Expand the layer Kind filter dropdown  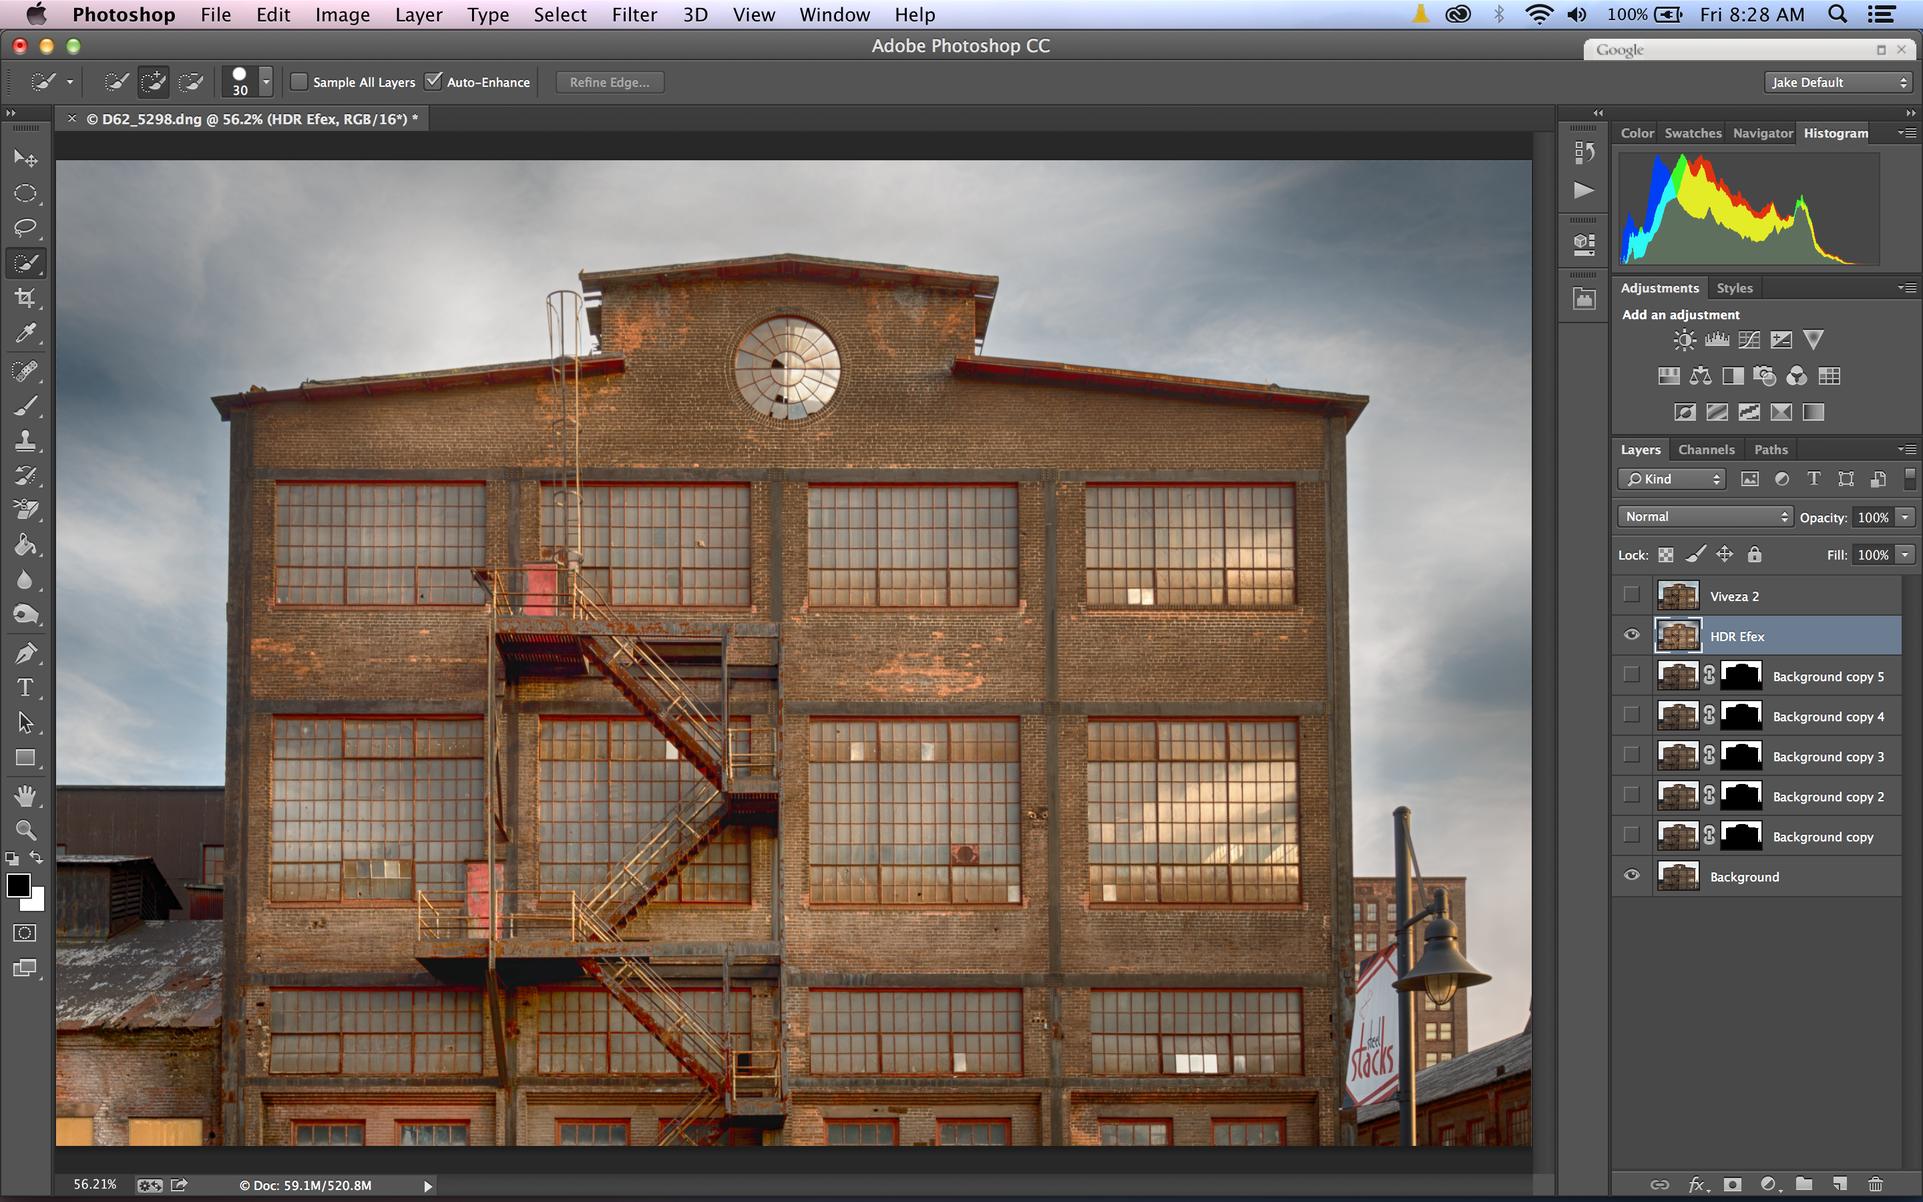tap(1672, 479)
